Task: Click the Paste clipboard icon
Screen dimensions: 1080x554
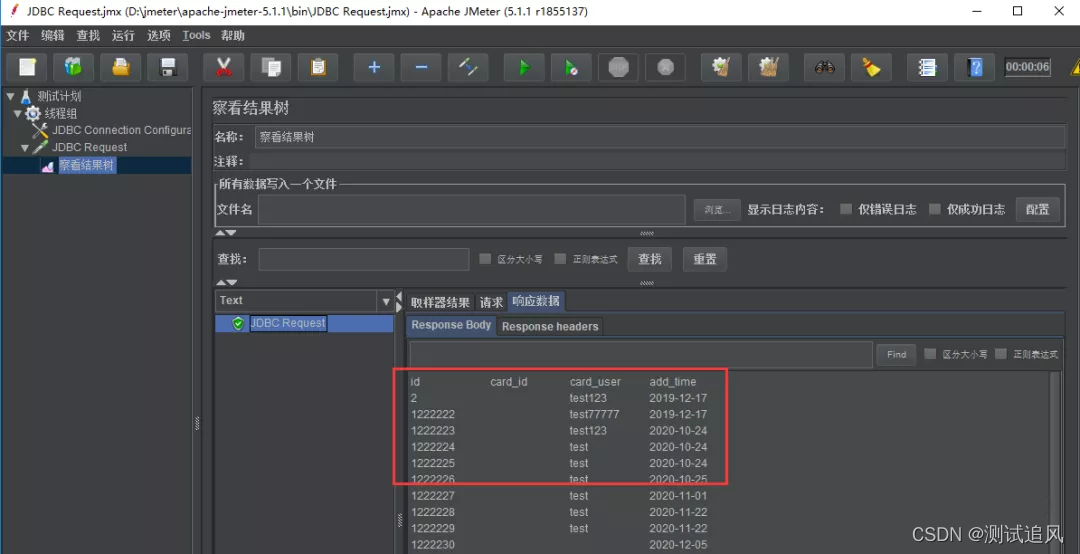Action: tap(318, 67)
